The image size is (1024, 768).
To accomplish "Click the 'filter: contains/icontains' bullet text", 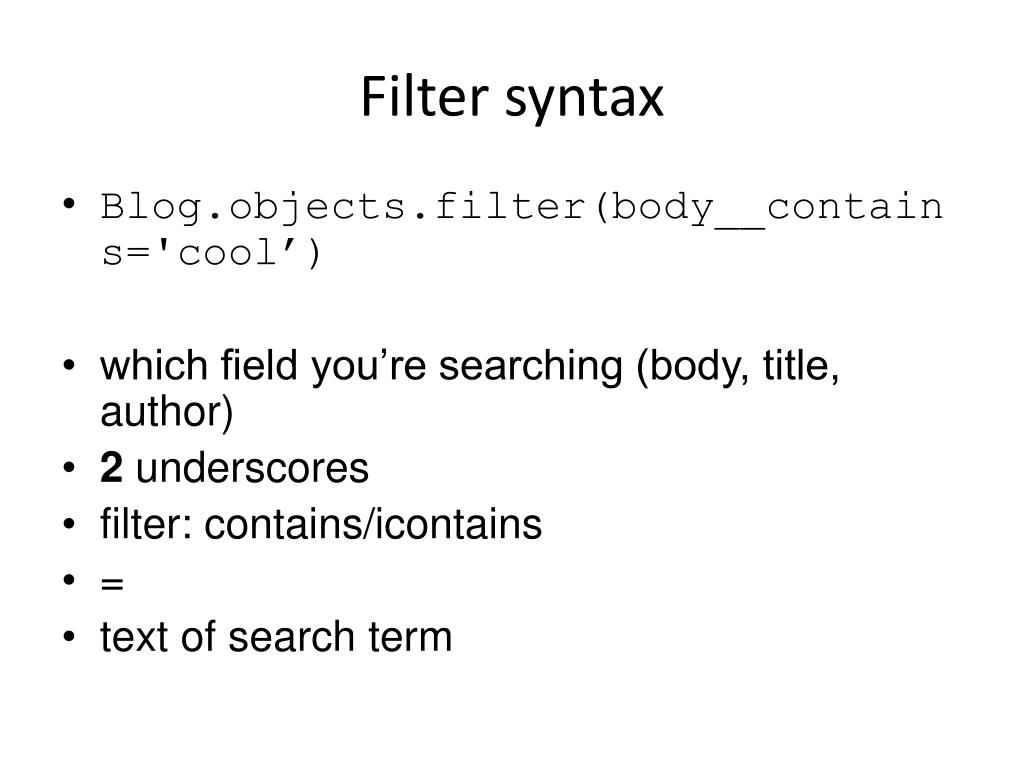I will click(x=321, y=524).
